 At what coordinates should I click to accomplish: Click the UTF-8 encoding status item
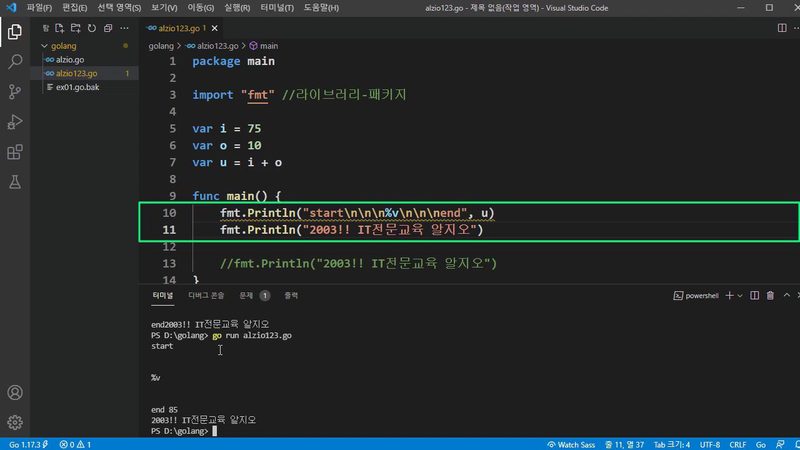coord(710,444)
